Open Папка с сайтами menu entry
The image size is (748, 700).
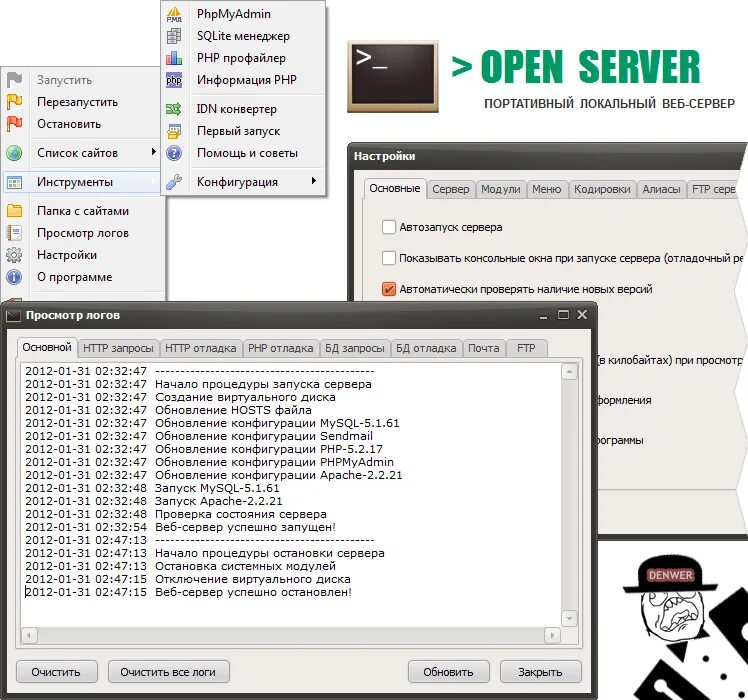pyautogui.click(x=83, y=211)
